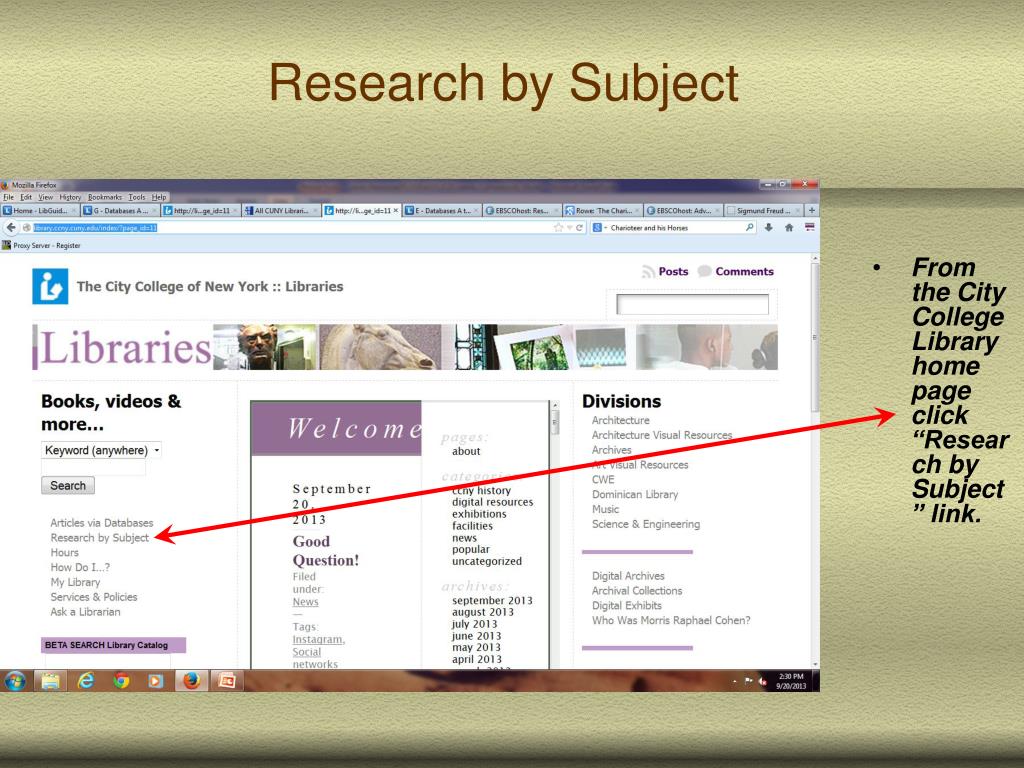Open File Explorer from taskbar
The height and width of the screenshot is (768, 1024).
tap(51, 681)
